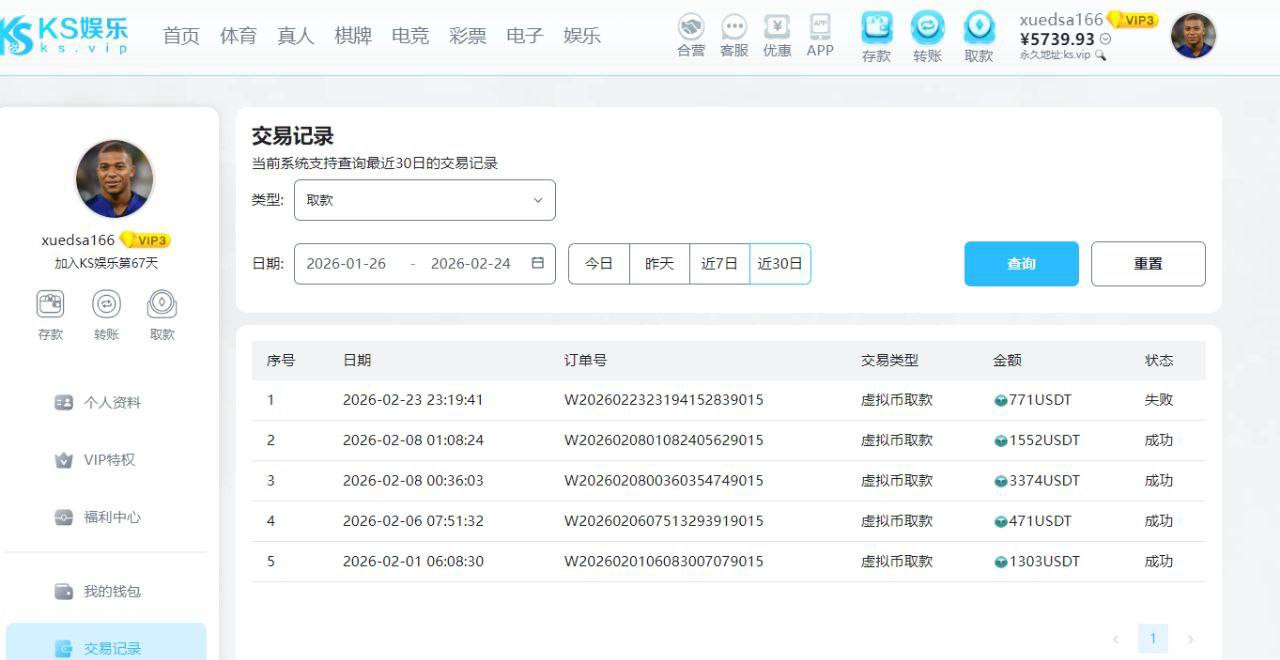Click the 优惠 promotions icon
Screen dimensions: 1280x660
777,28
